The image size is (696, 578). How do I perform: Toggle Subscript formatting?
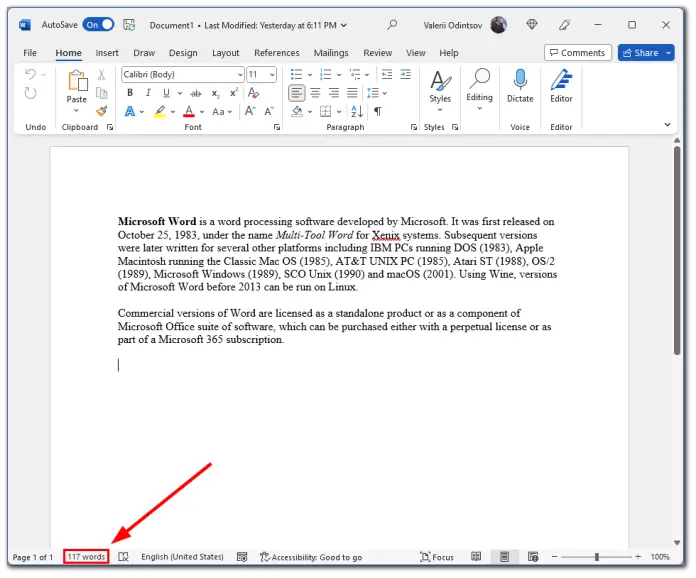[215, 93]
